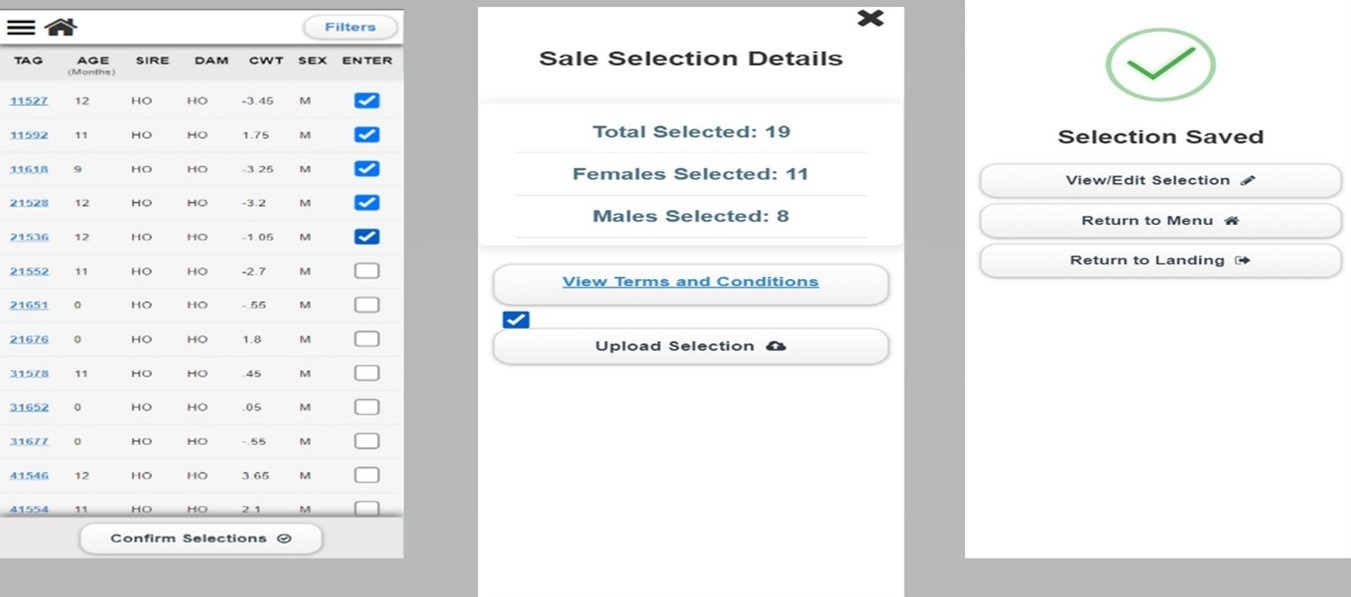Screen dimensions: 1351x597
Task: Click Upload Selection button
Action: (x=690, y=346)
